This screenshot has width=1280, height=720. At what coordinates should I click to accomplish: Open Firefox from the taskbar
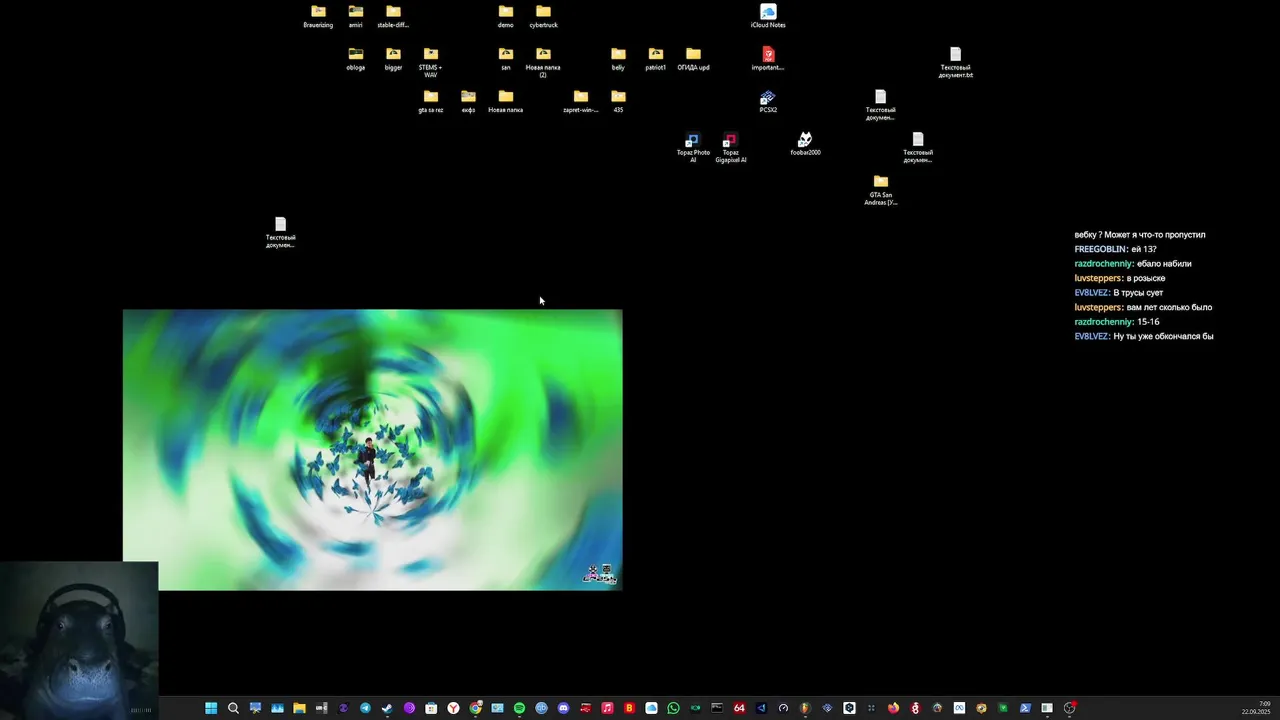click(x=892, y=708)
